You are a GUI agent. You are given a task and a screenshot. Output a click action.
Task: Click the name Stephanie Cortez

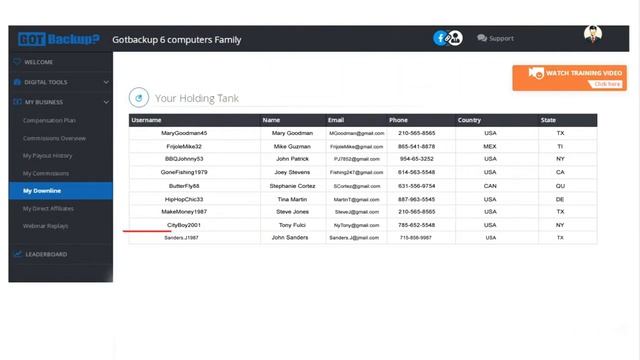[x=292, y=186]
